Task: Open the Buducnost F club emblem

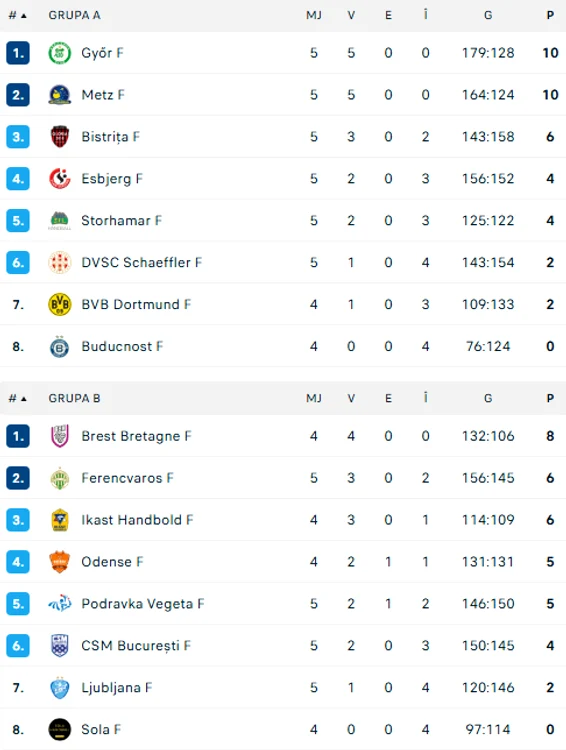Action: (x=60, y=346)
